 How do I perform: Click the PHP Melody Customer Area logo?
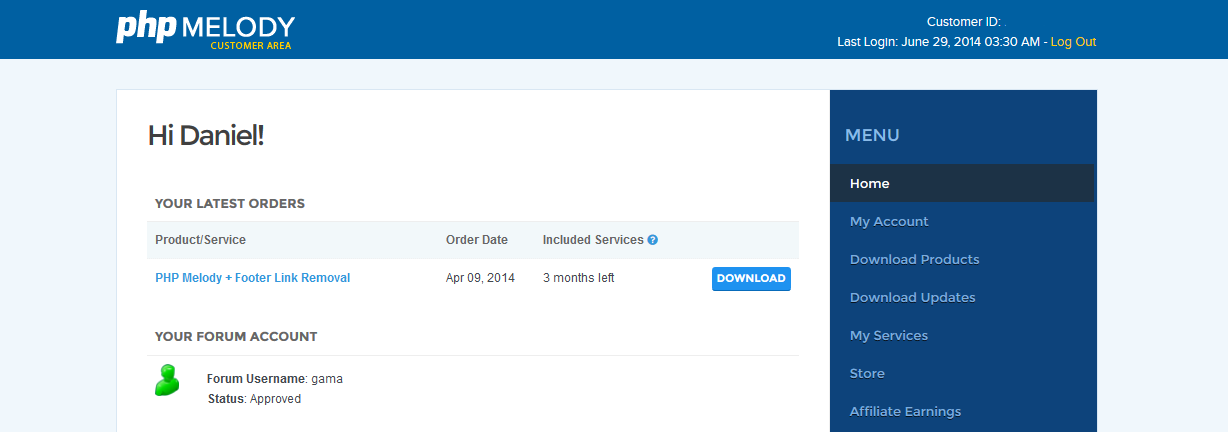(x=205, y=30)
